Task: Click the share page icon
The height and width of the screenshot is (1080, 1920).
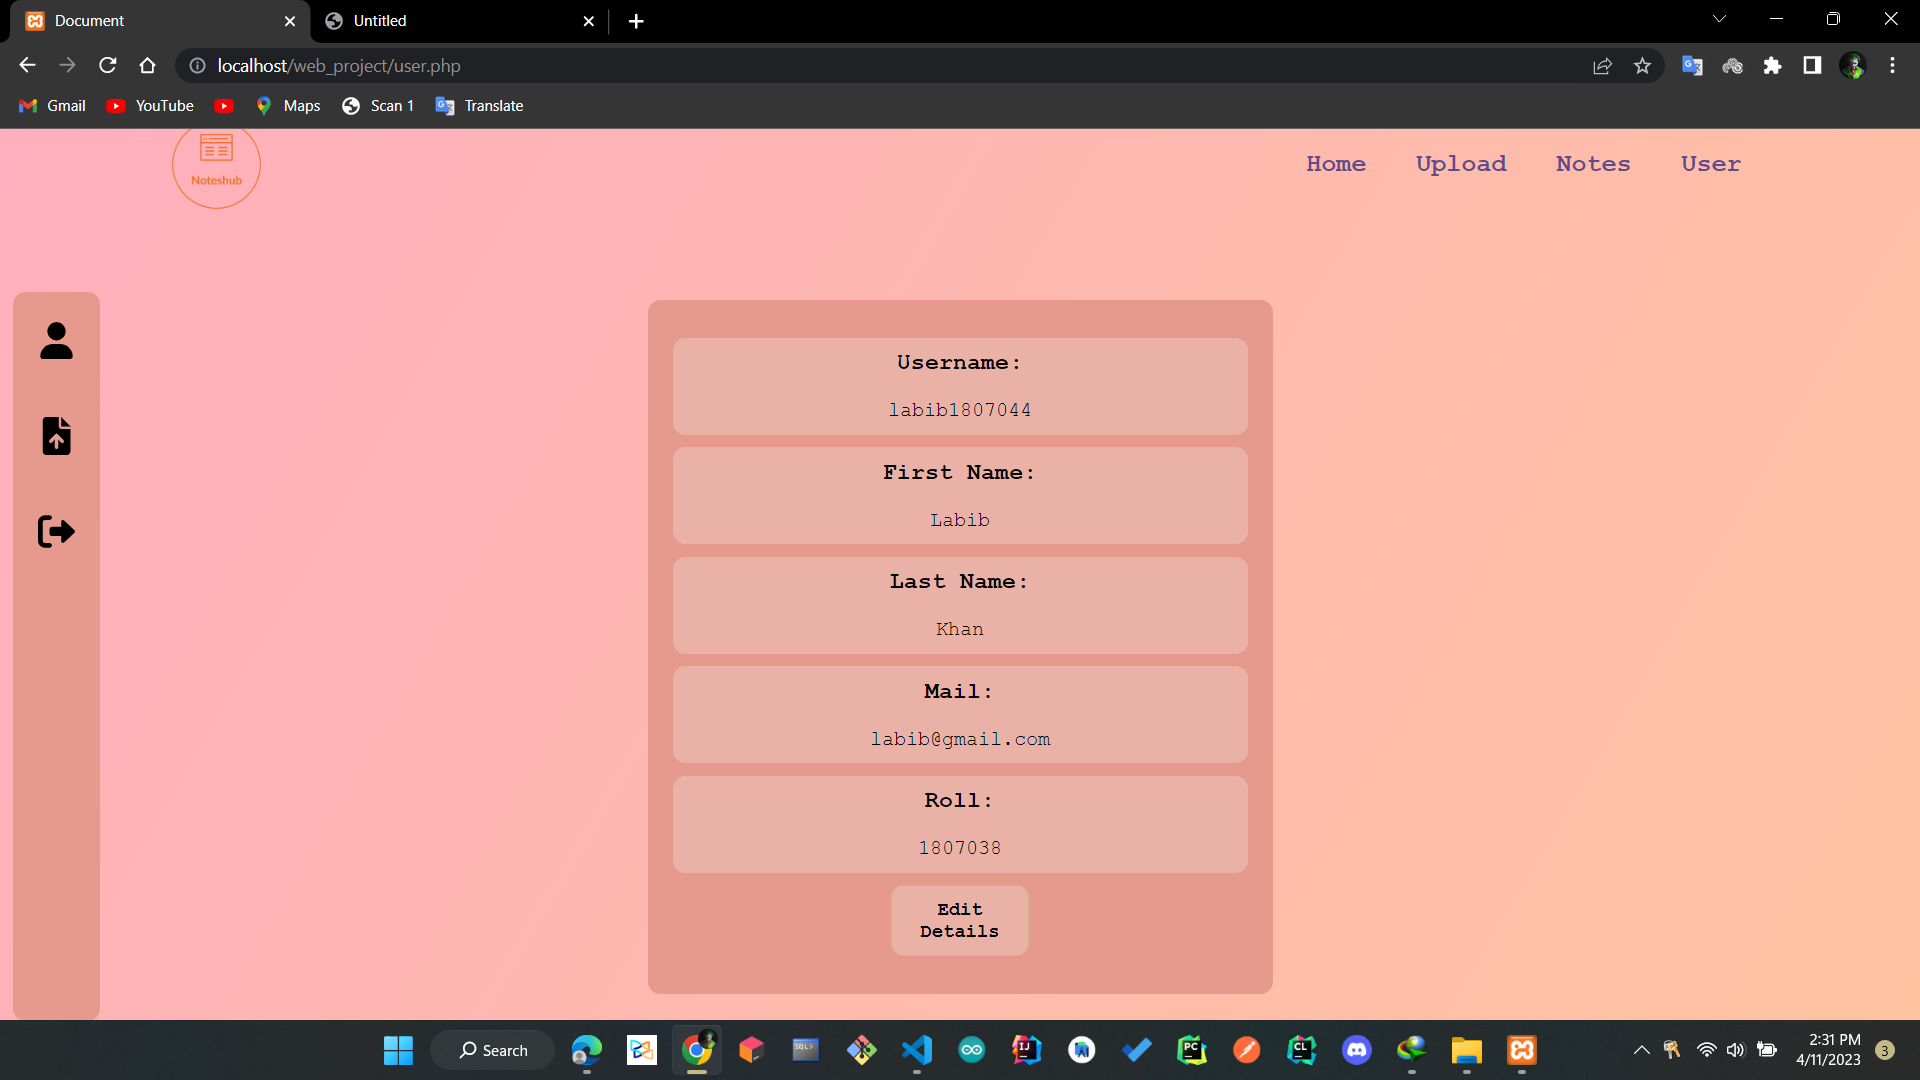Action: [1602, 65]
